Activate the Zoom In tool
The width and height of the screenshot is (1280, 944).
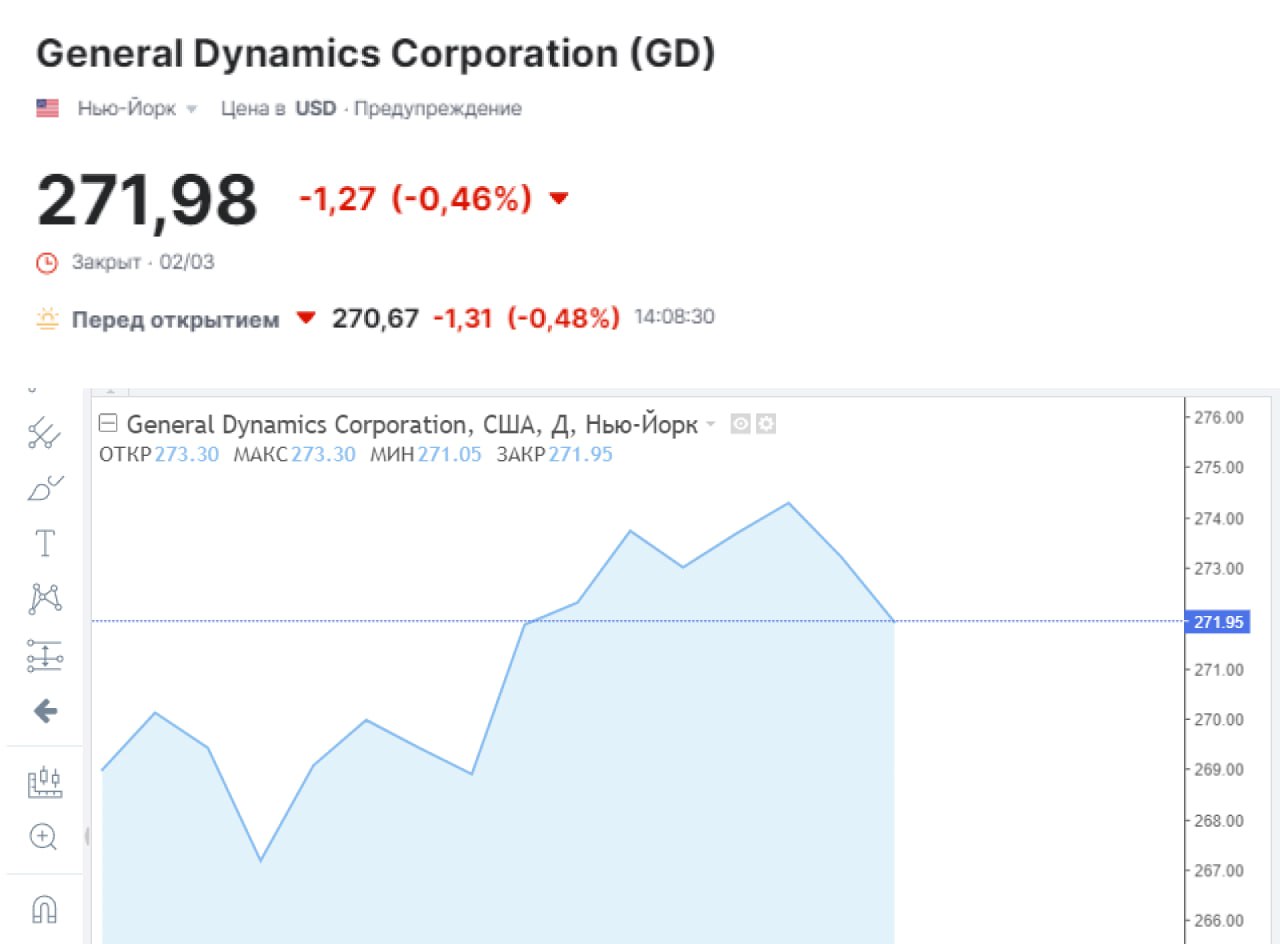point(44,836)
